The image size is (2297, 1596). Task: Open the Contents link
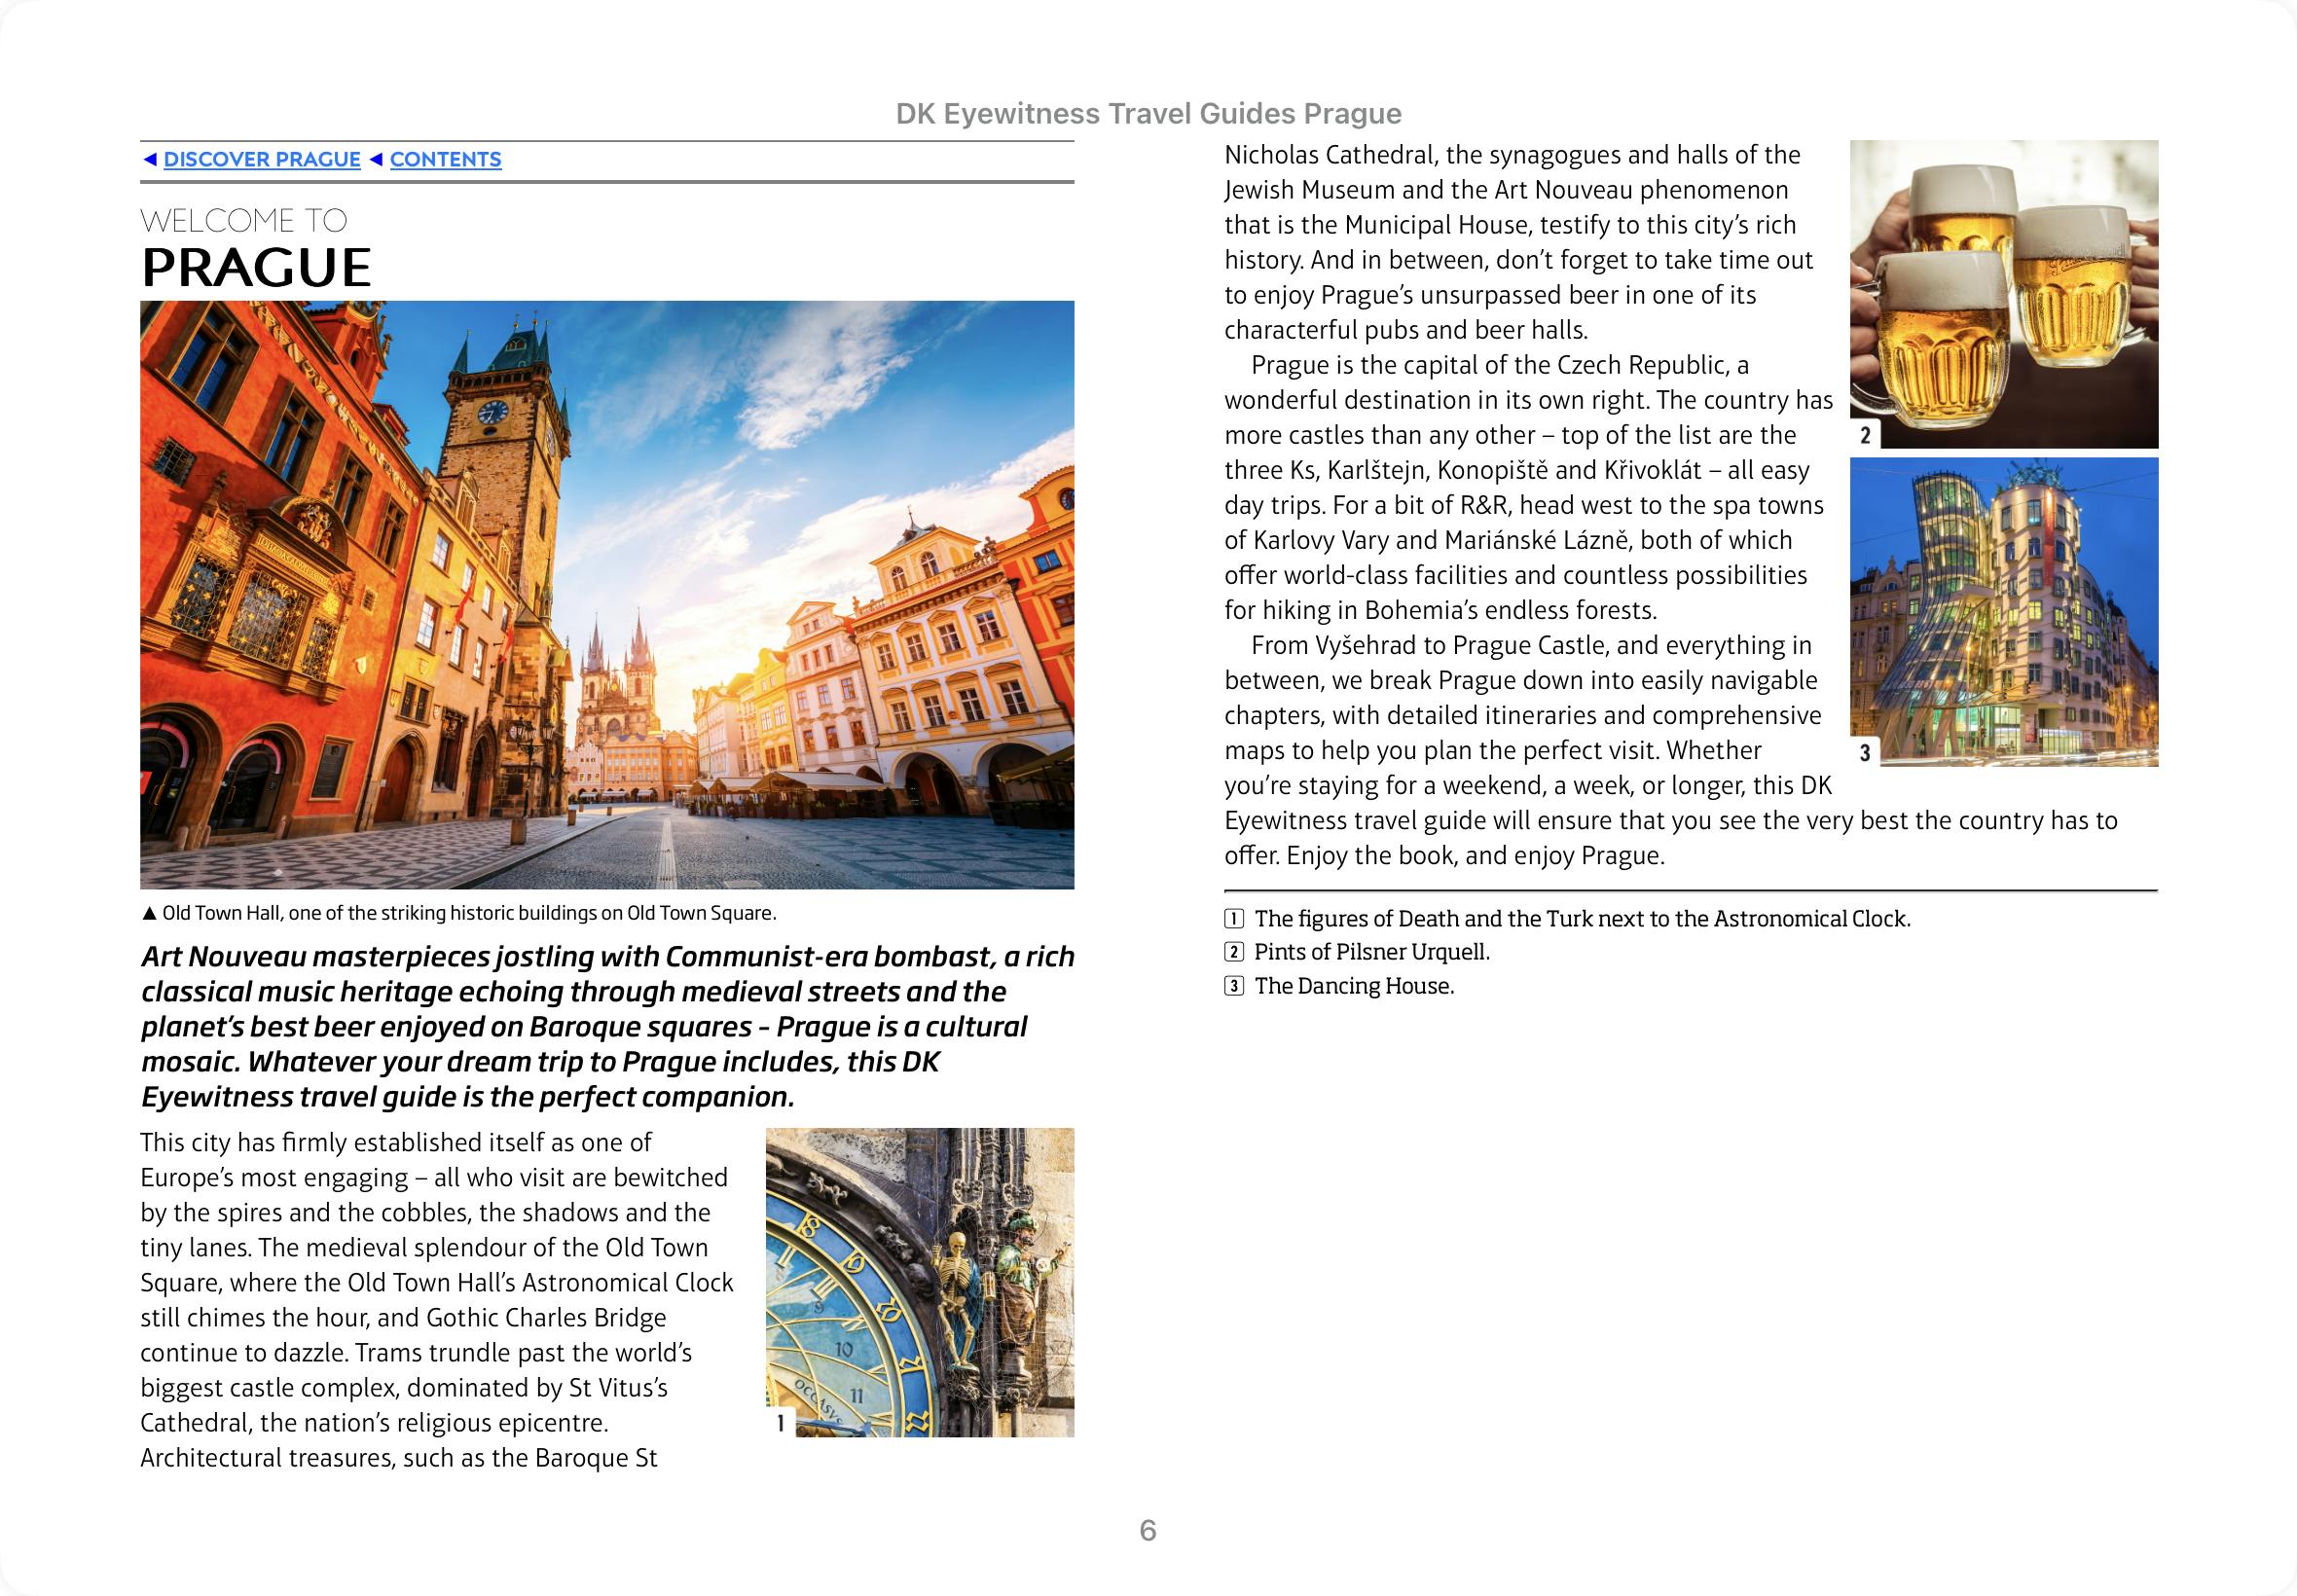pos(445,160)
